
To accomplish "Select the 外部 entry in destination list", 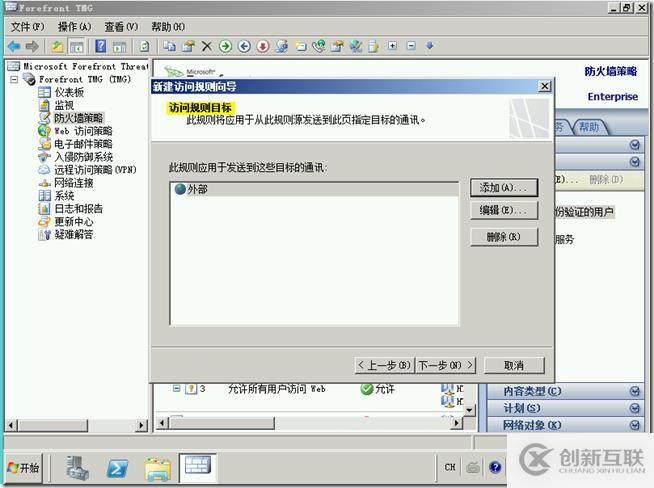I will [315, 189].
